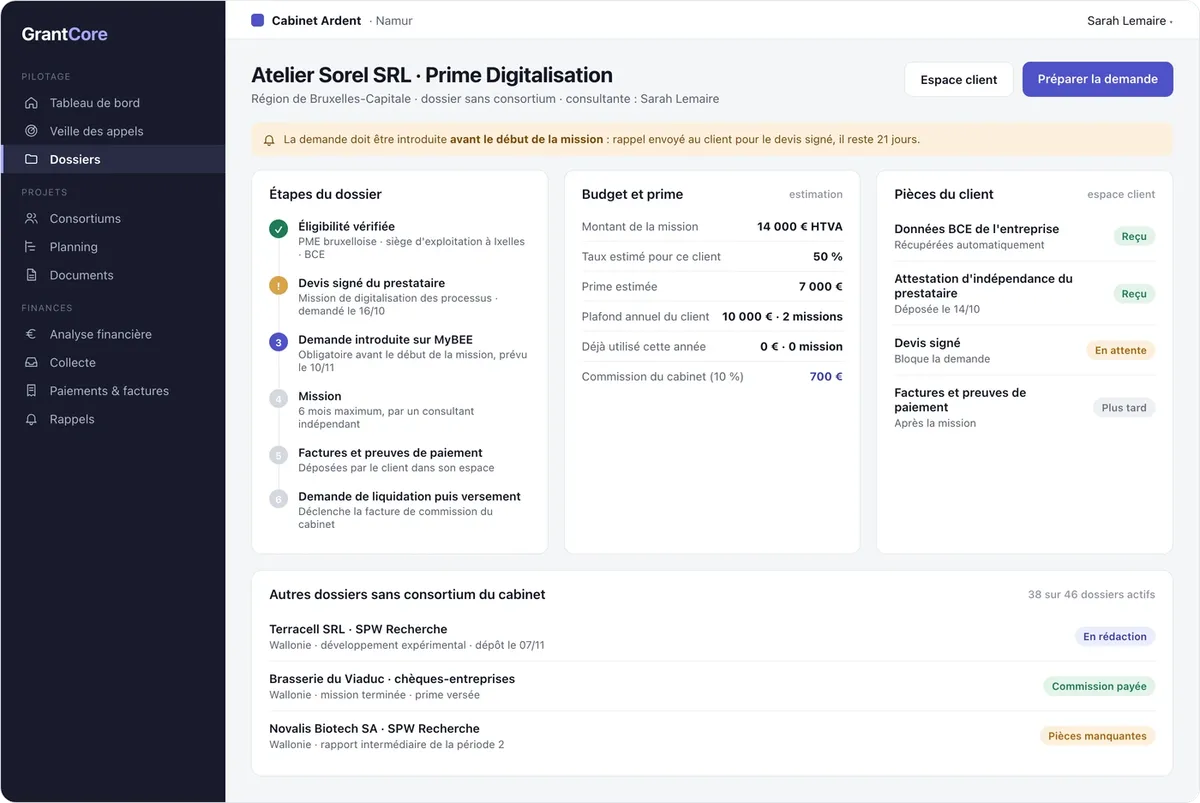Click 'Factures et preuves de paiement' in Pièces du client
This screenshot has width=1200, height=803.
(x=960, y=400)
